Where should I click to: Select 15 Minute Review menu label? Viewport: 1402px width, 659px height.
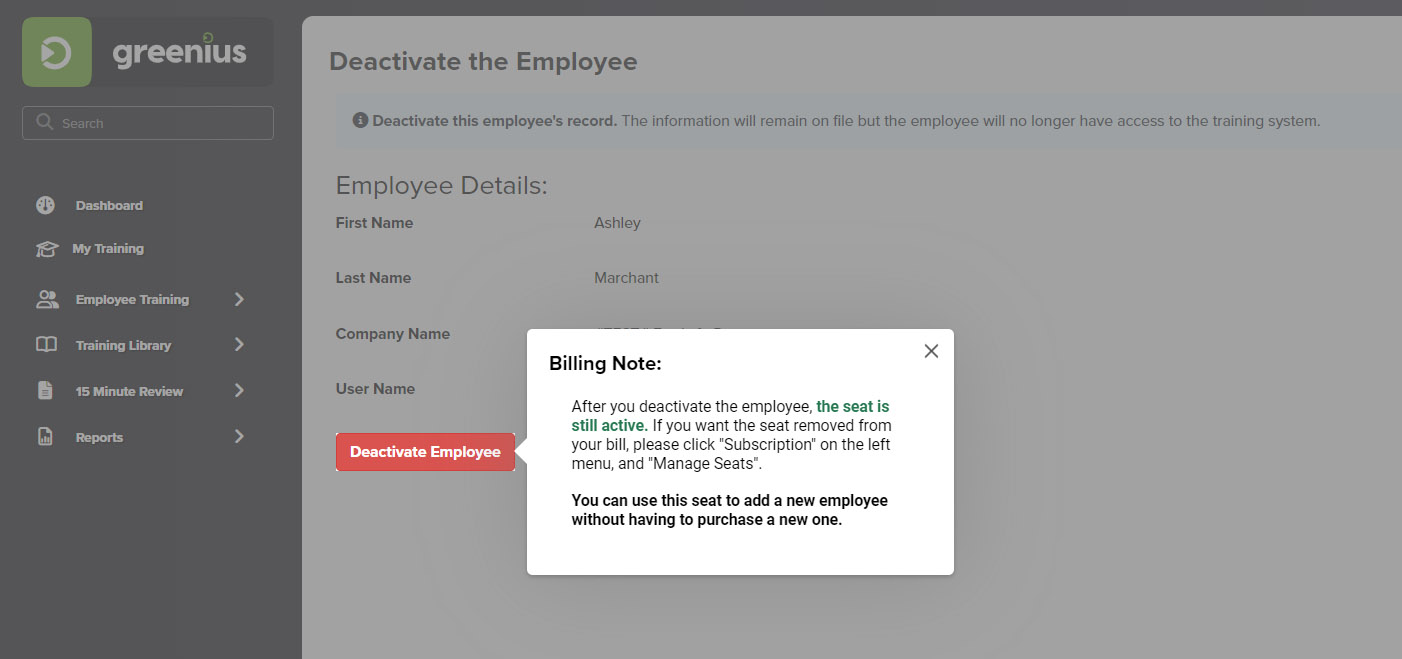point(129,391)
